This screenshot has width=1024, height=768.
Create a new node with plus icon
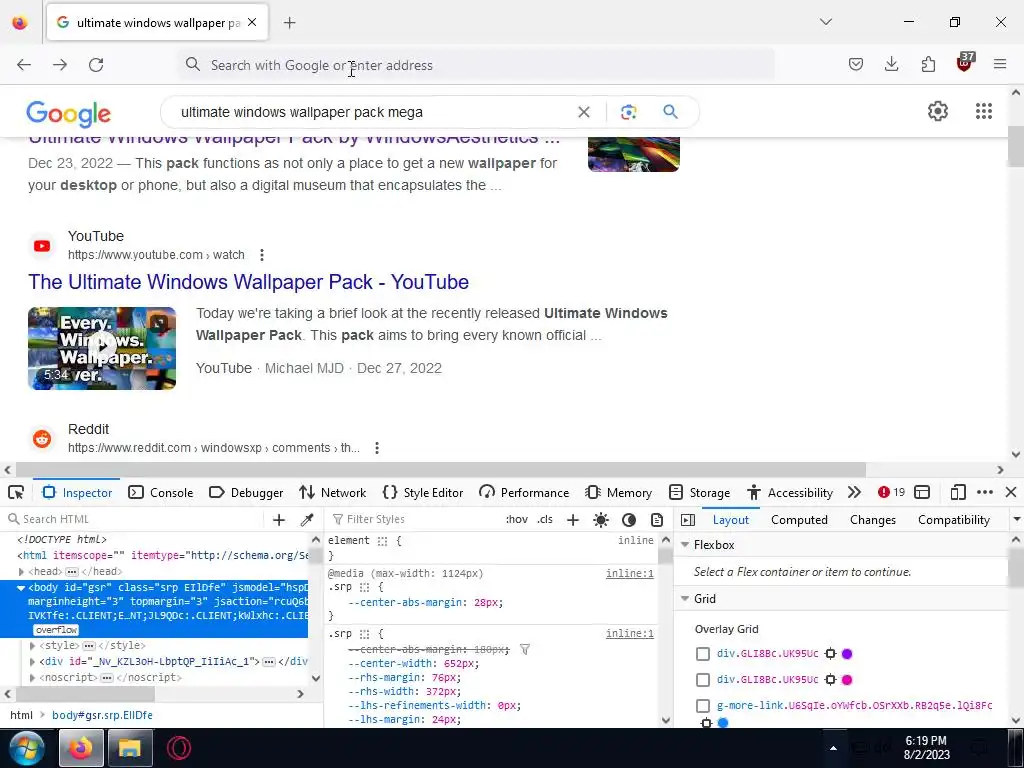279,520
